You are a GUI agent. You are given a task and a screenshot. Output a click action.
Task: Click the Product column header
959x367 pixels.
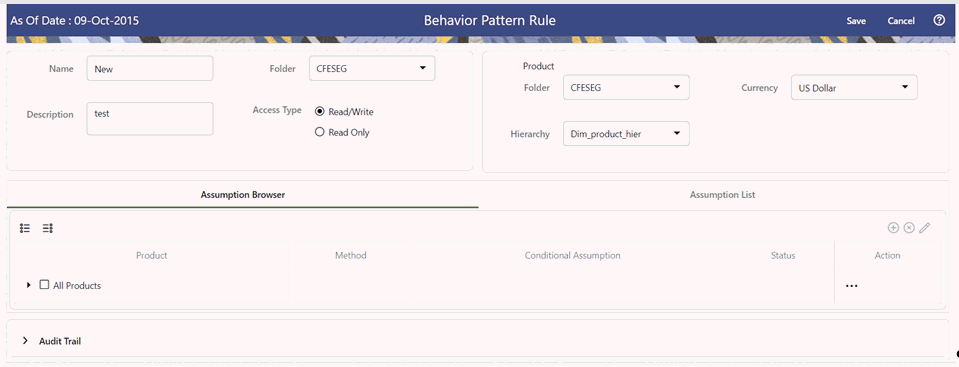pyautogui.click(x=152, y=255)
